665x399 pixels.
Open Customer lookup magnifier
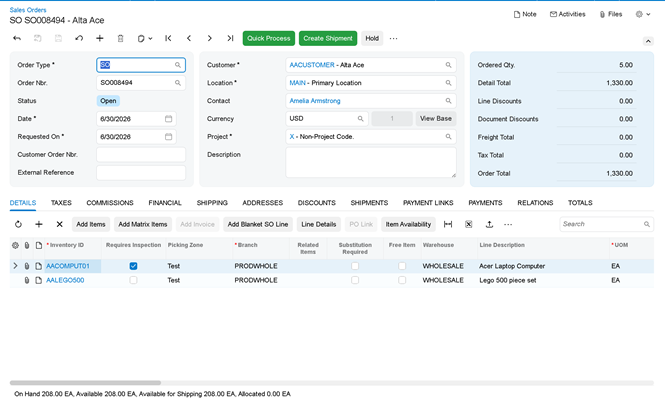pyautogui.click(x=448, y=65)
